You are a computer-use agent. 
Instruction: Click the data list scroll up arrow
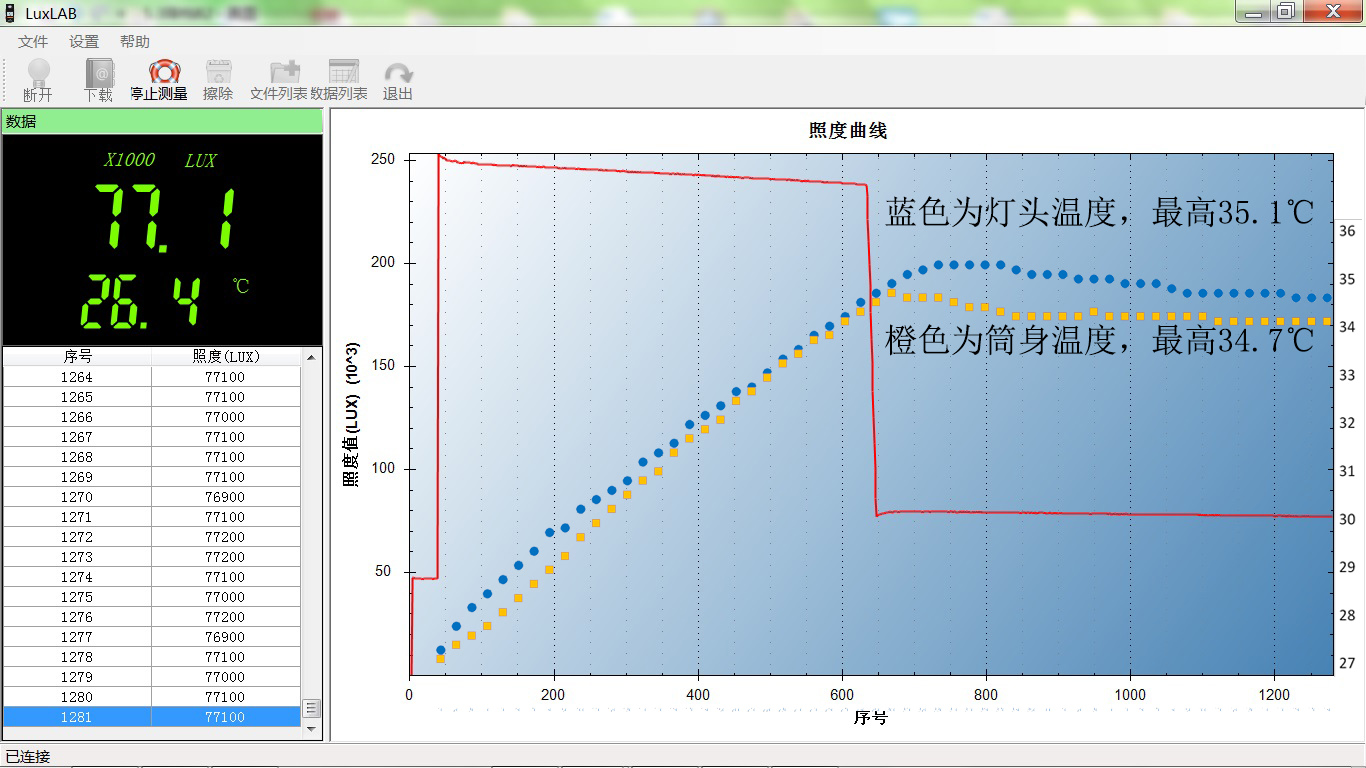[x=311, y=357]
